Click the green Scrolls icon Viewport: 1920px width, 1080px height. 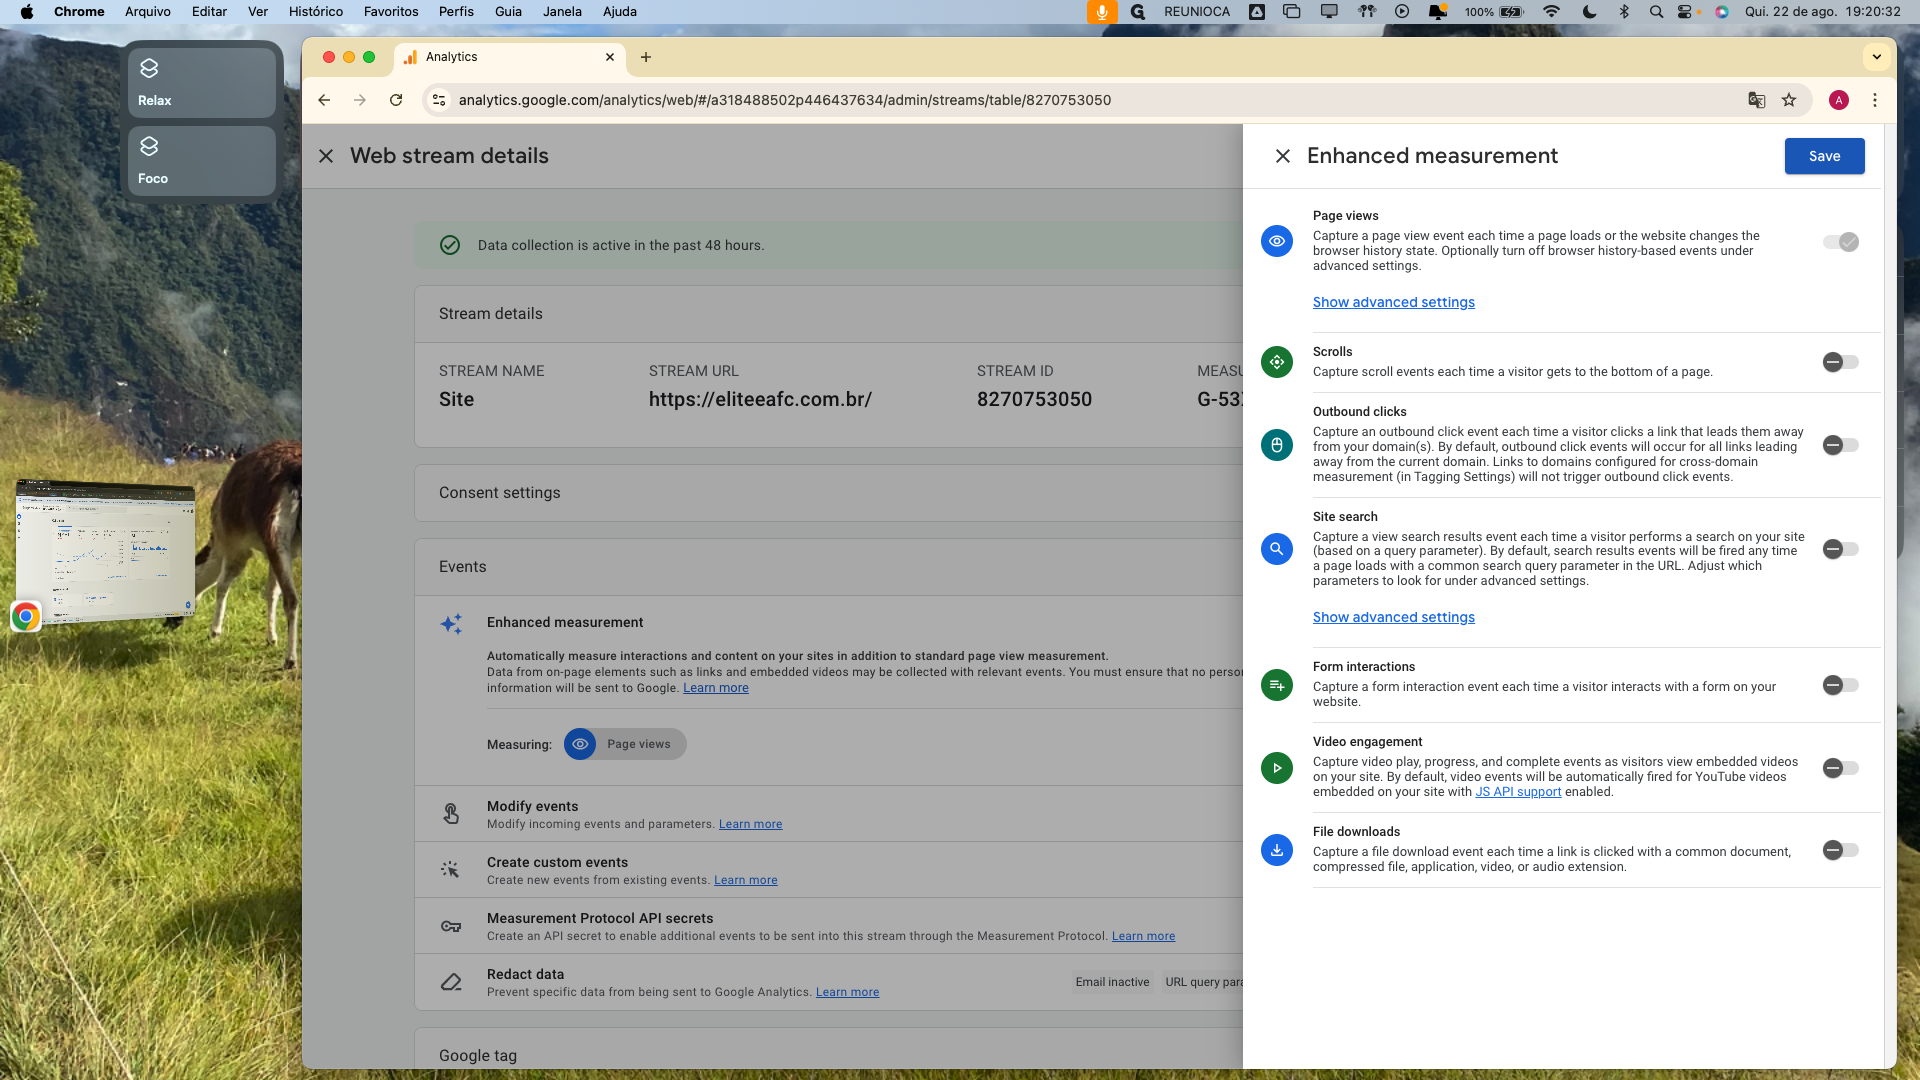point(1277,362)
